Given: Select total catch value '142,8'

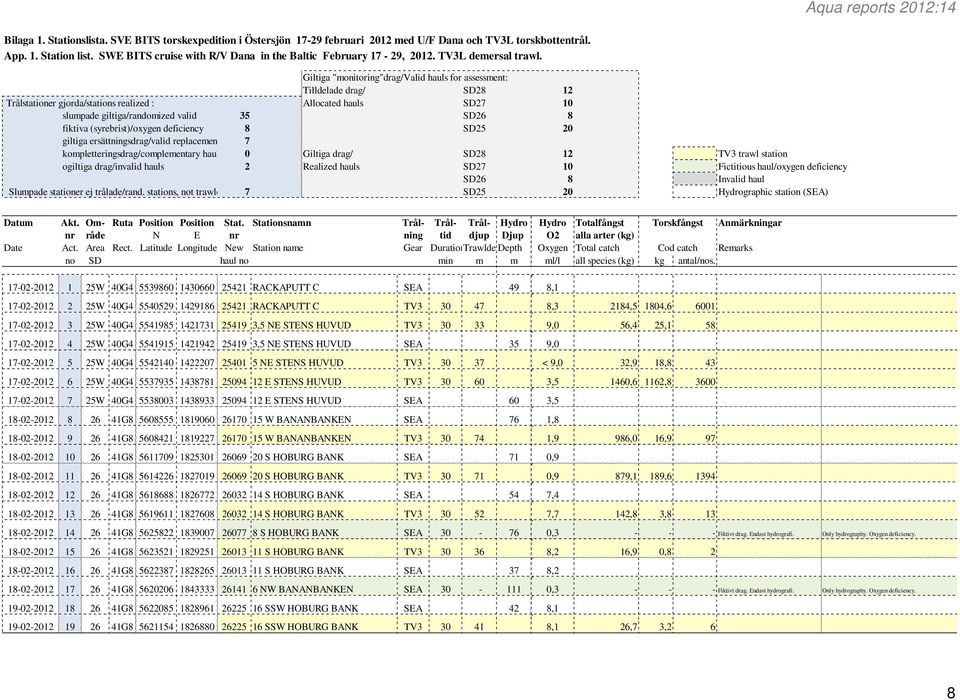Looking at the screenshot, I should click(626, 514).
